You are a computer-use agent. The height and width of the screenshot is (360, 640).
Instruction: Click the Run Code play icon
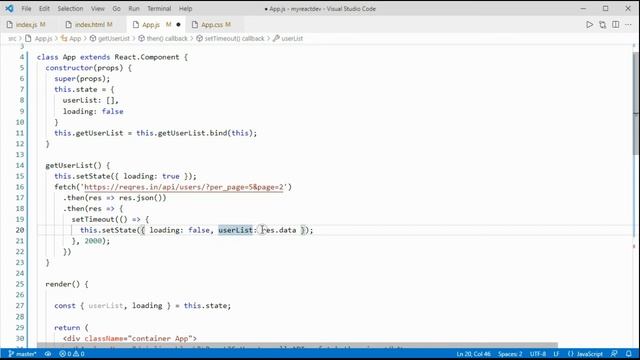[x=589, y=25]
